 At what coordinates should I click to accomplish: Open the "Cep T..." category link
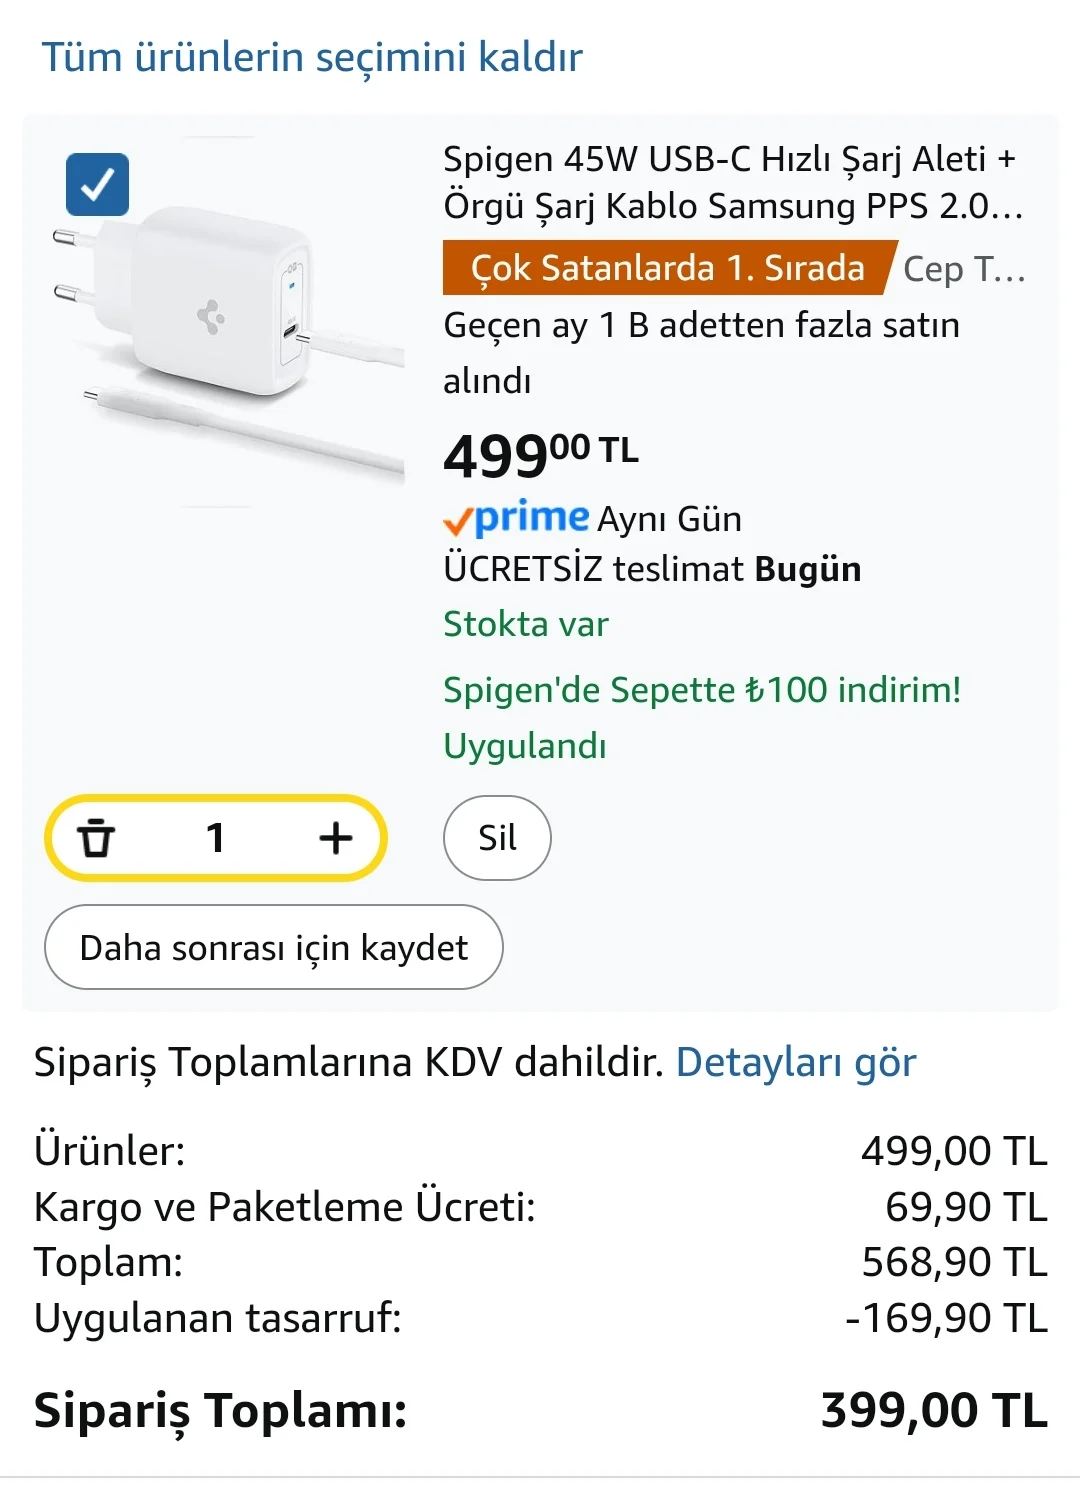(x=963, y=269)
